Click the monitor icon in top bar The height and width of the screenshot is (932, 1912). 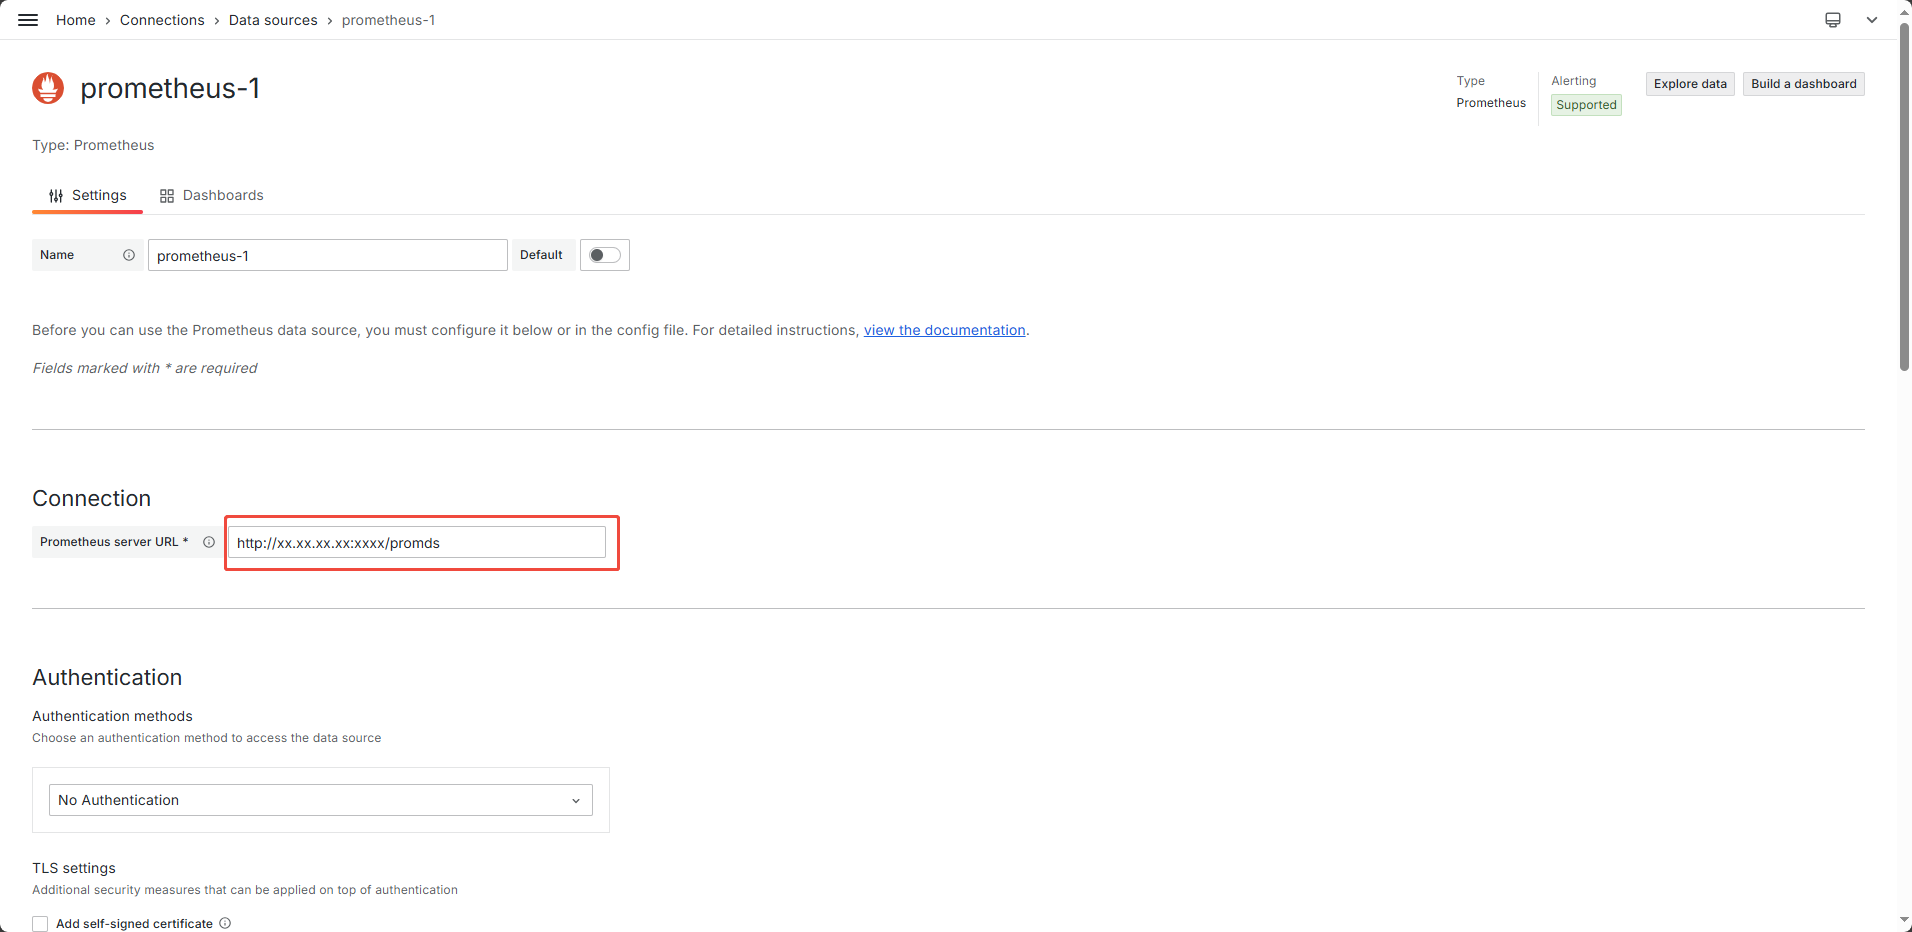pyautogui.click(x=1832, y=20)
